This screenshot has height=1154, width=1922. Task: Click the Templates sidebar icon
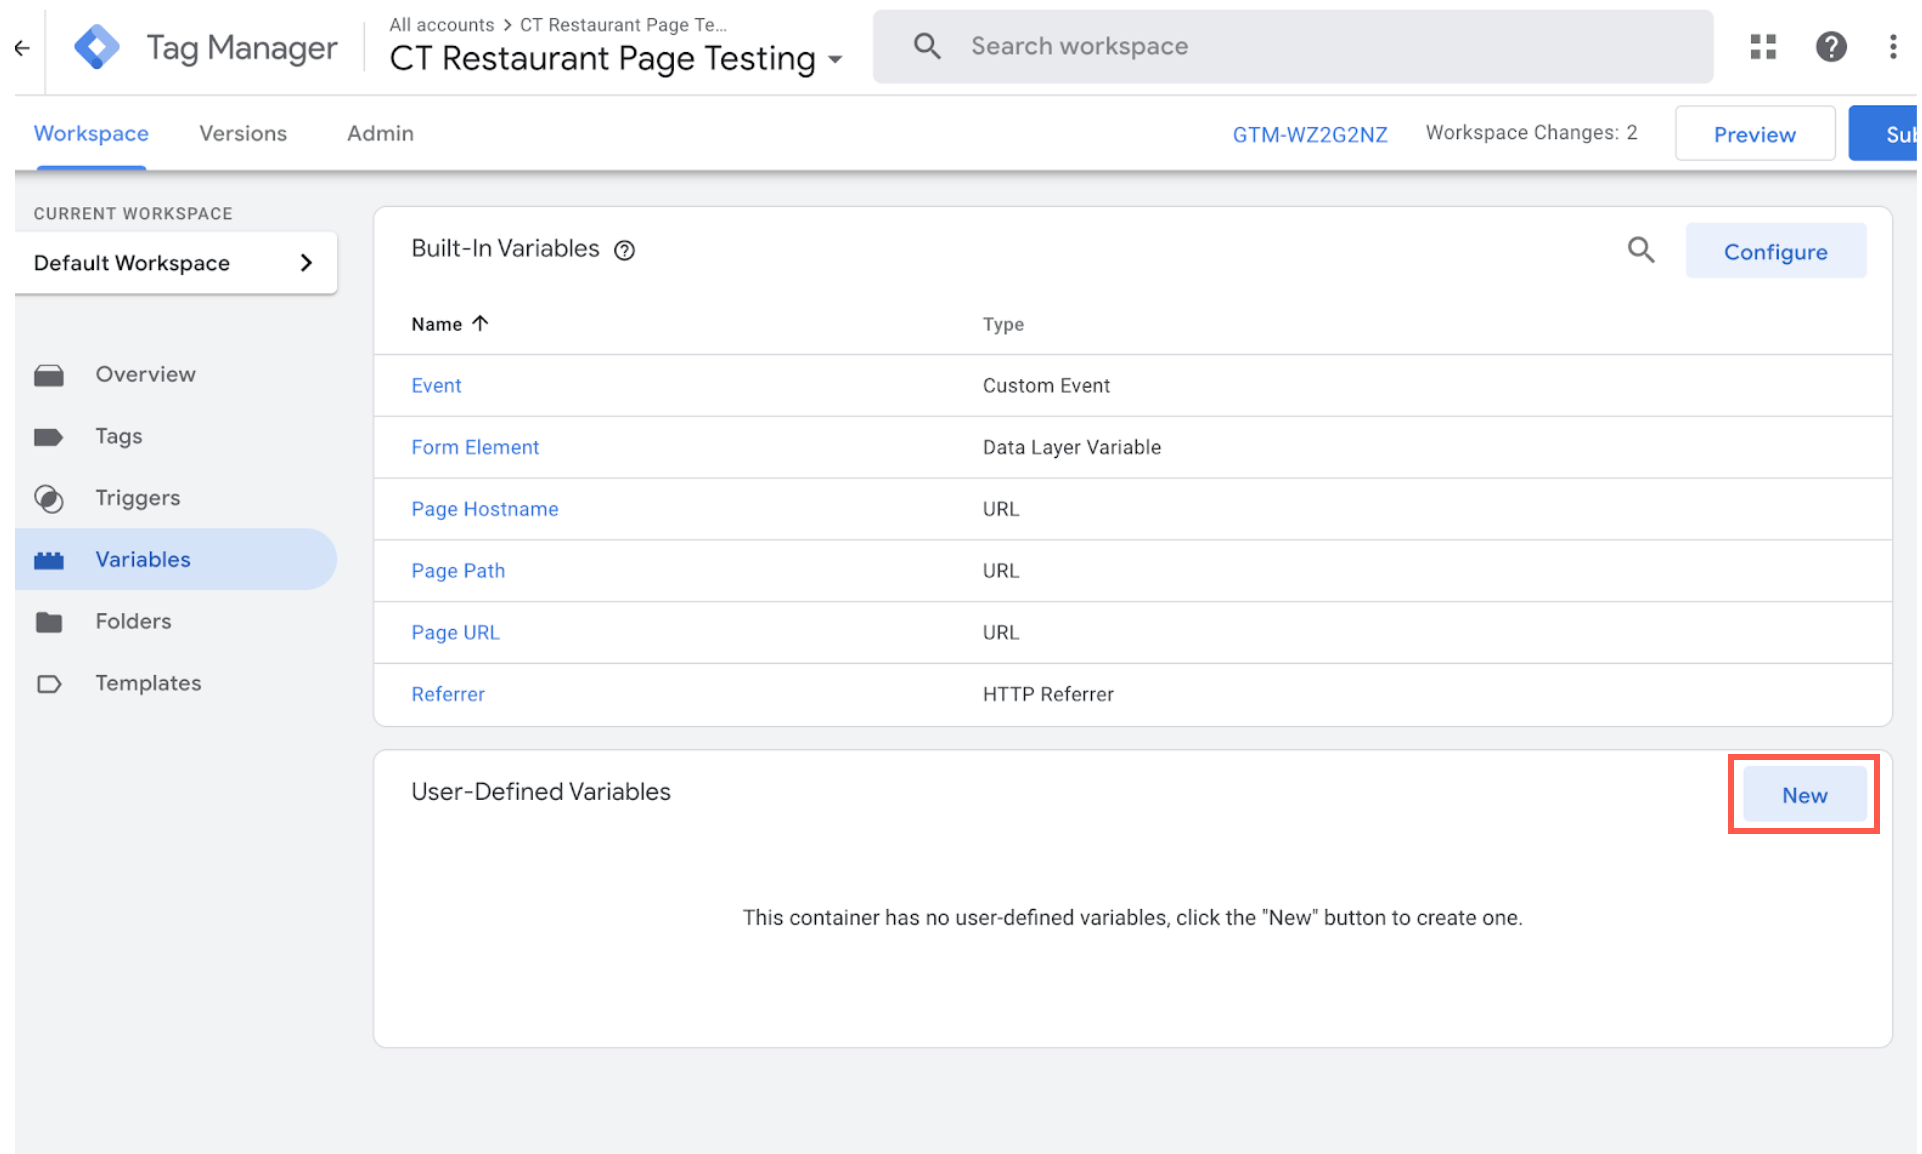pyautogui.click(x=49, y=684)
